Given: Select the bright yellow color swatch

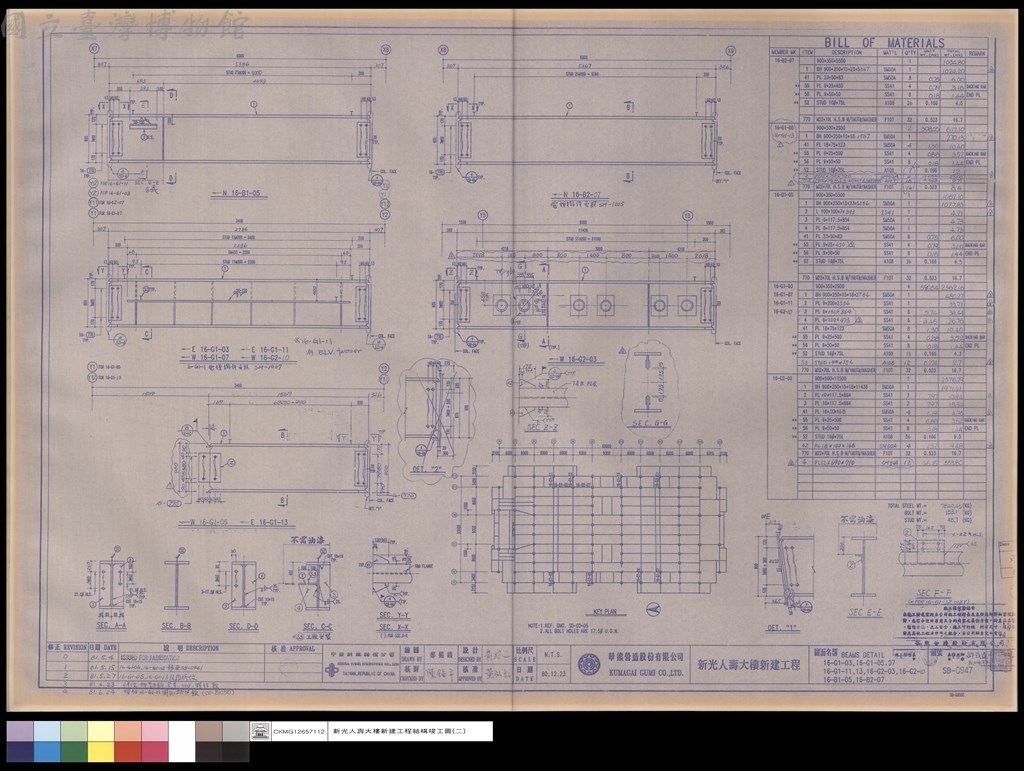Looking at the screenshot, I should 101,751.
